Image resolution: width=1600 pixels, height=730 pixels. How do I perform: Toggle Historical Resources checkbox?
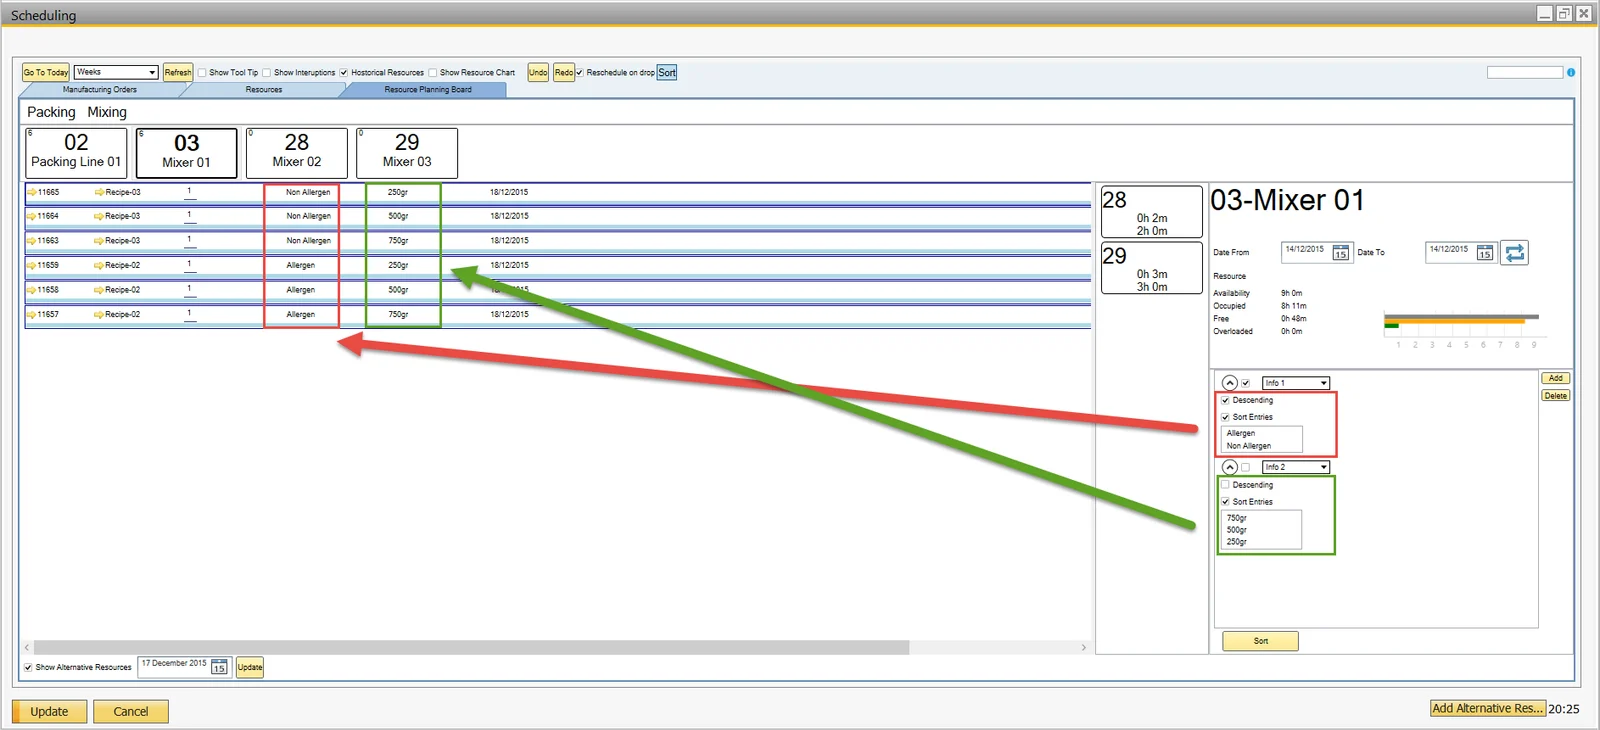pos(344,72)
